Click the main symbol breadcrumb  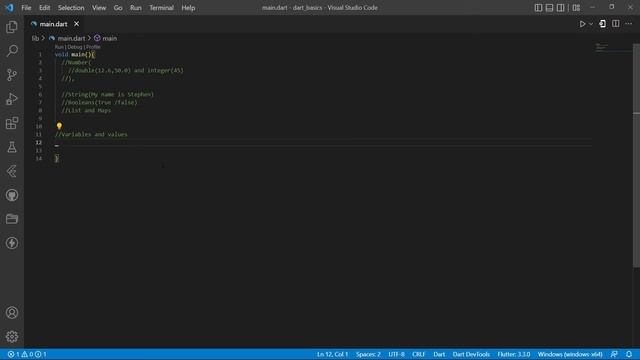coord(109,38)
